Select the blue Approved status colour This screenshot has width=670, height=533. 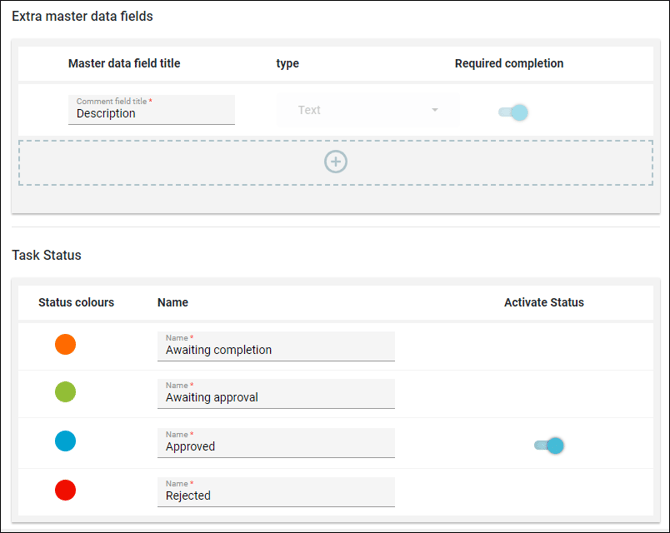[x=65, y=441]
